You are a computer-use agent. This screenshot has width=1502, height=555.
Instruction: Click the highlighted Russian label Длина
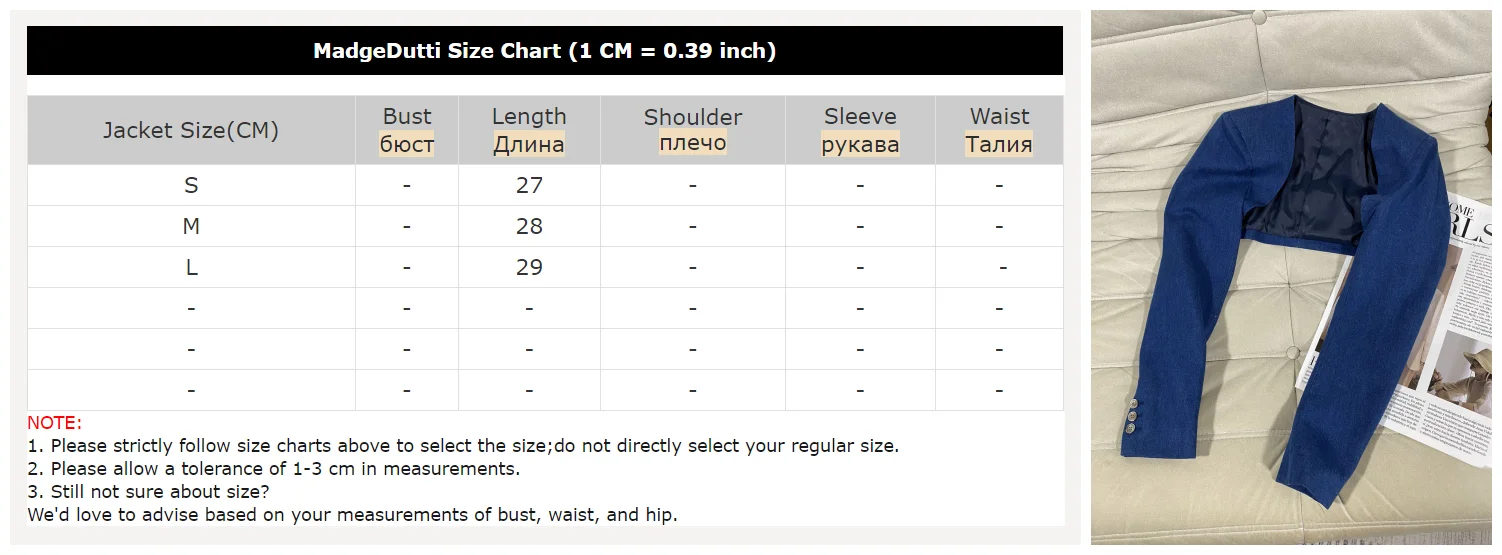[x=529, y=144]
